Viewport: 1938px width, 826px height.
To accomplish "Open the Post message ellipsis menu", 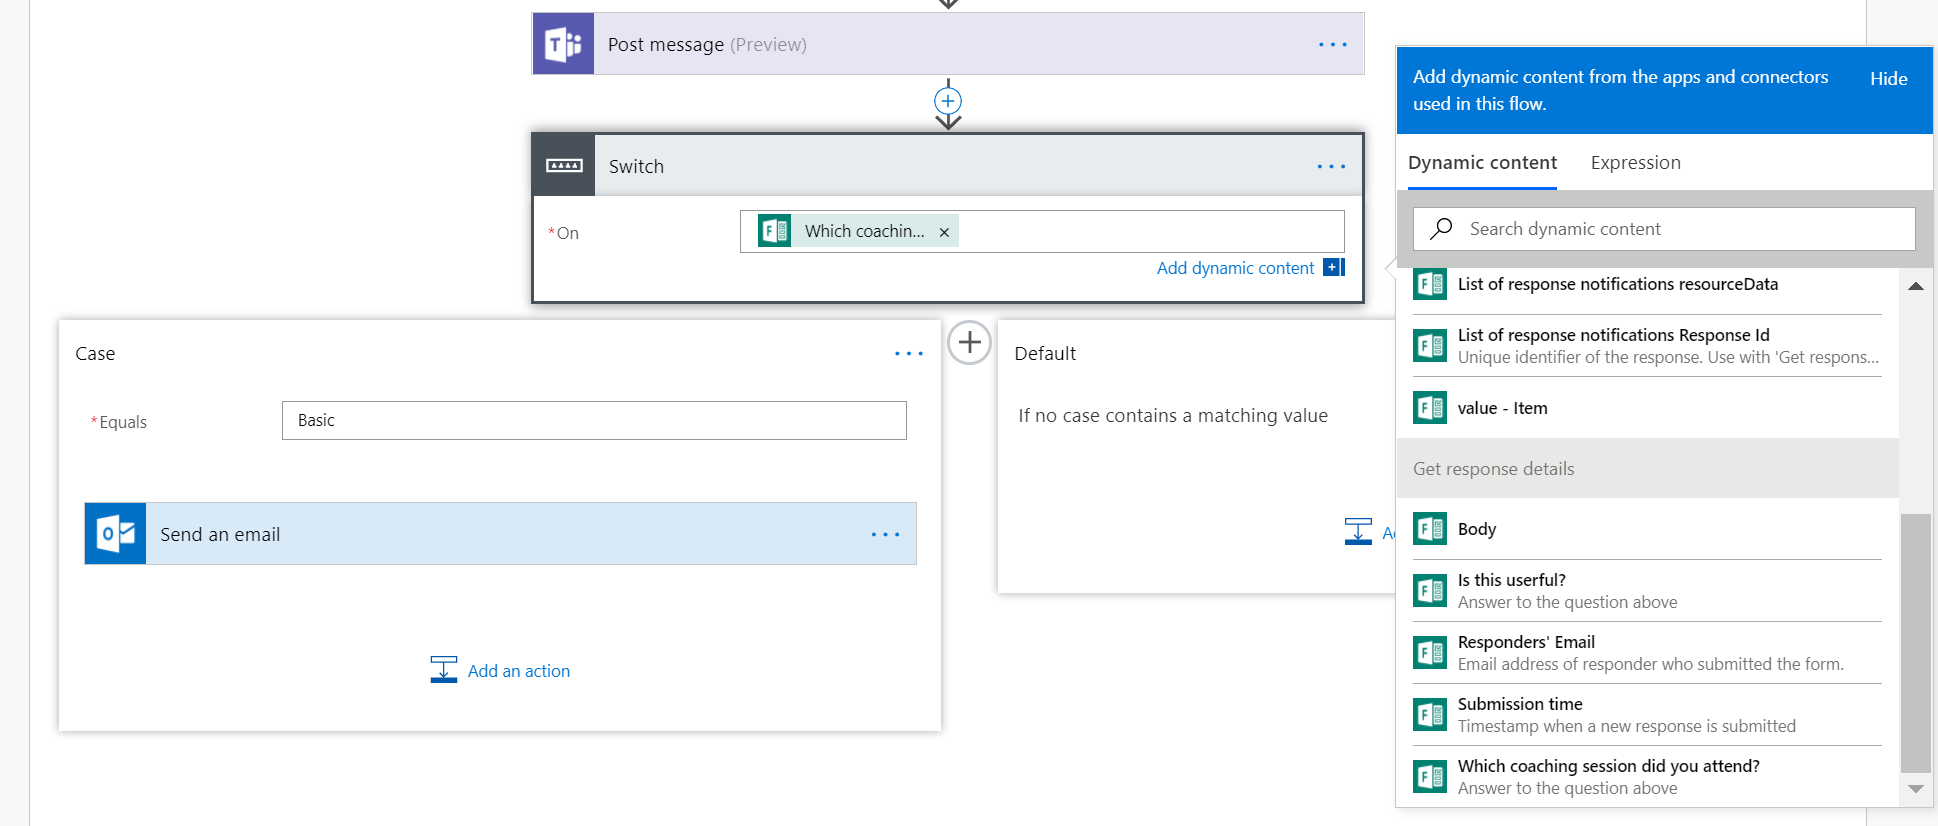I will 1332,45.
